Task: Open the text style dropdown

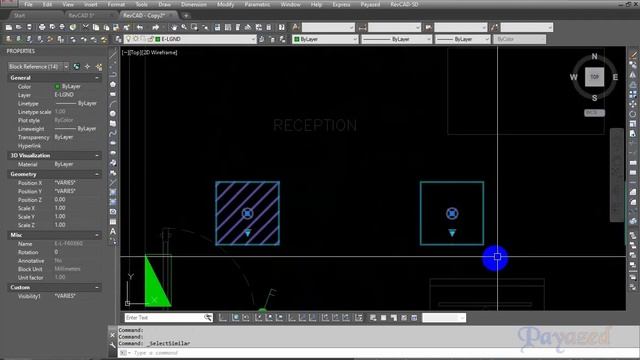Action: pyautogui.click(x=351, y=27)
